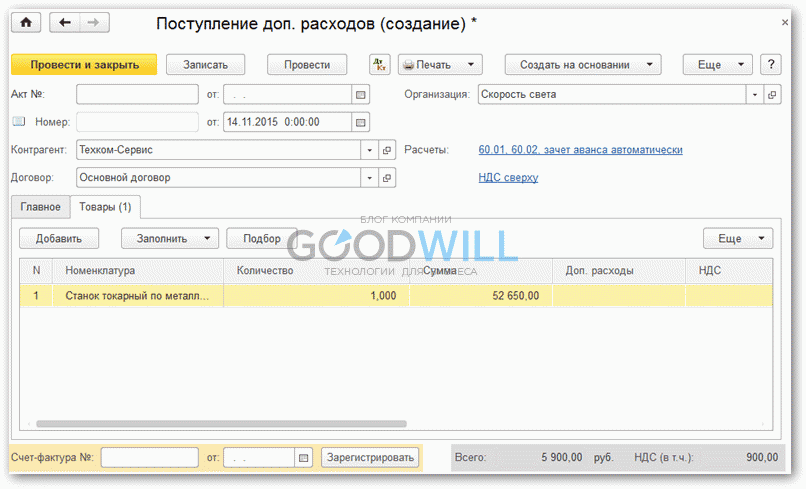Expand the Контрагент dropdown list
This screenshot has height=489, width=806.
[x=369, y=150]
